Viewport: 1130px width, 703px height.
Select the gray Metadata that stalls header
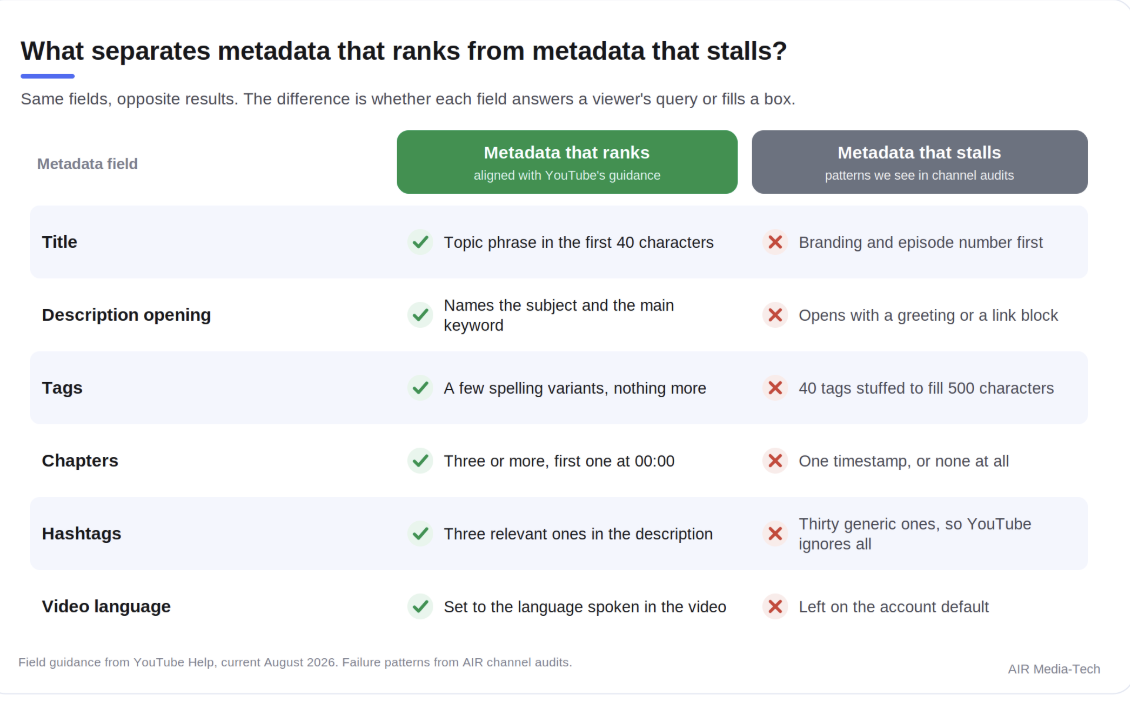point(920,162)
